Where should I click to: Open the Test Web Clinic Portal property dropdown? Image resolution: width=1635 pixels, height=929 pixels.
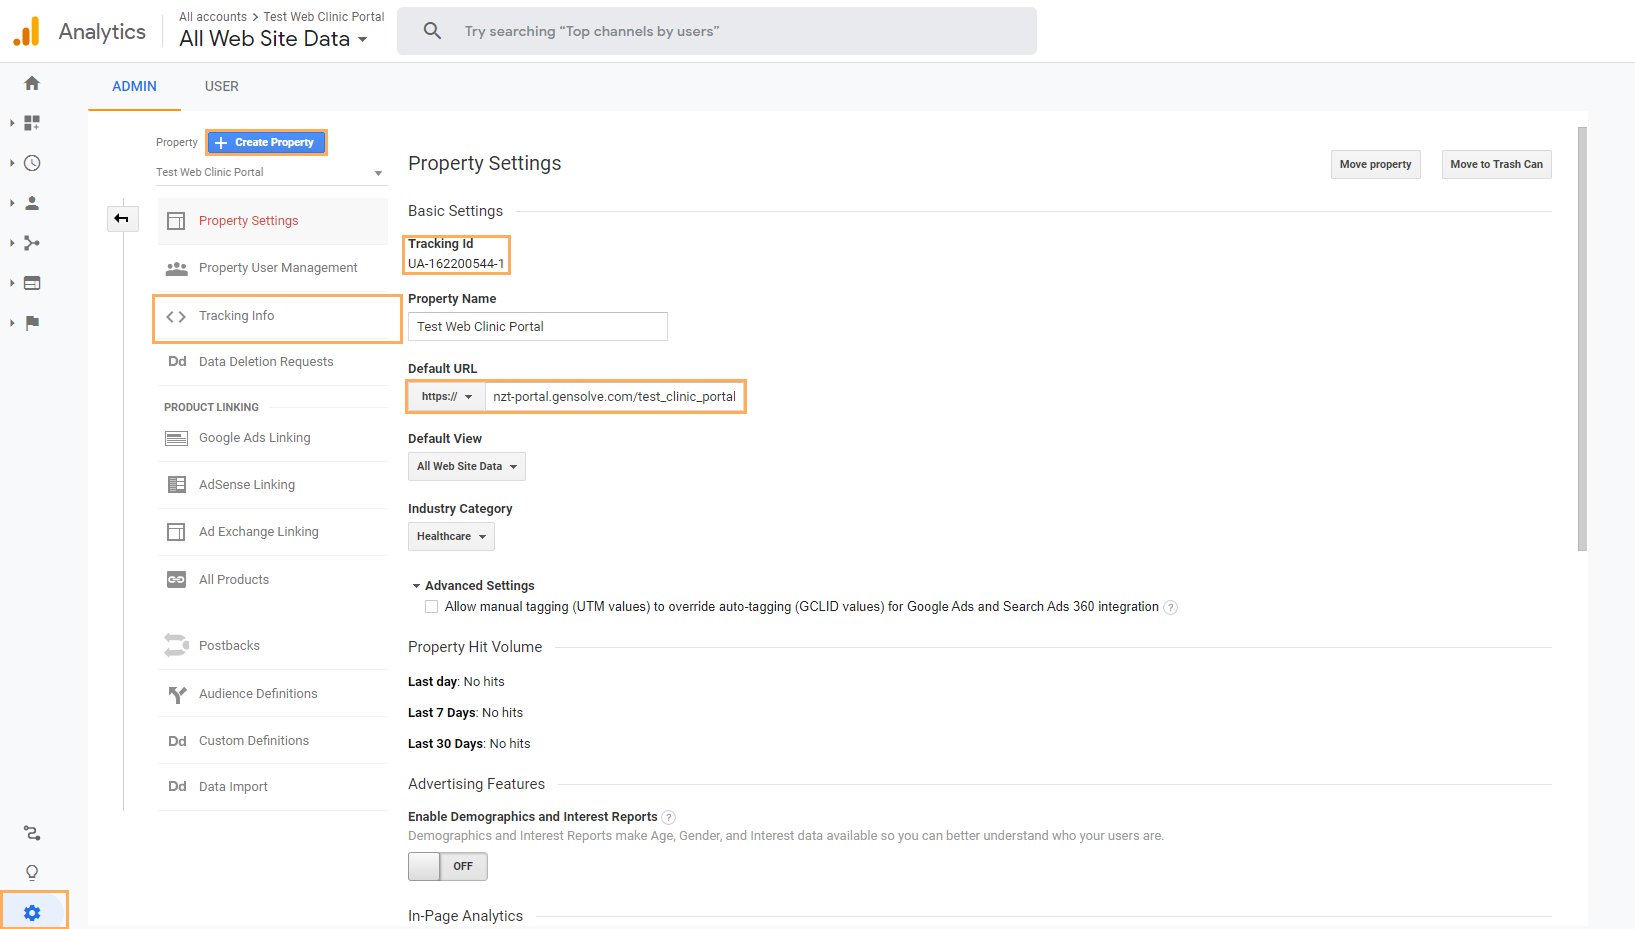270,173
